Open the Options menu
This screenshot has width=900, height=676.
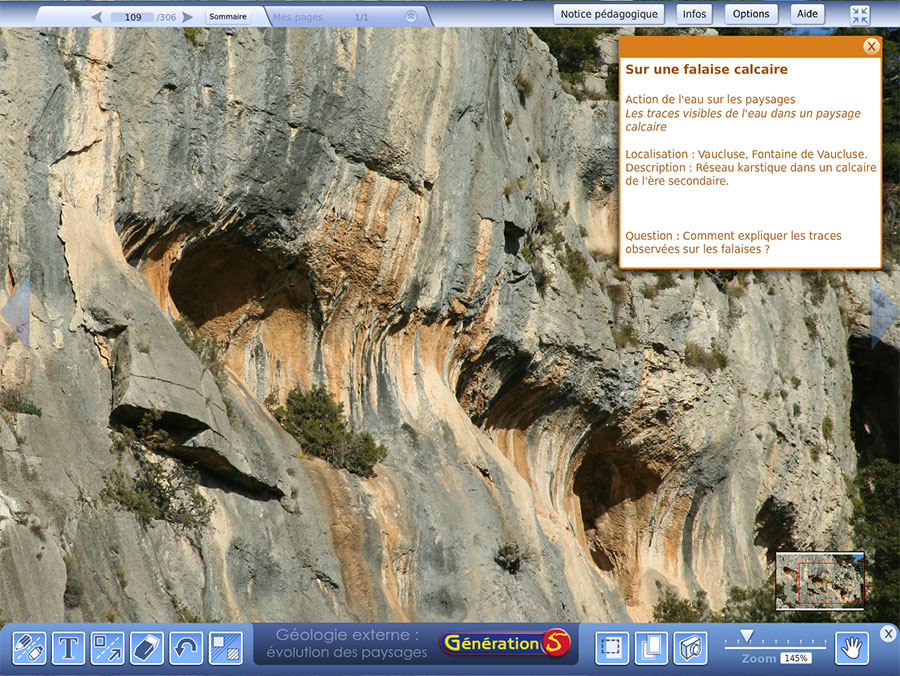[750, 14]
